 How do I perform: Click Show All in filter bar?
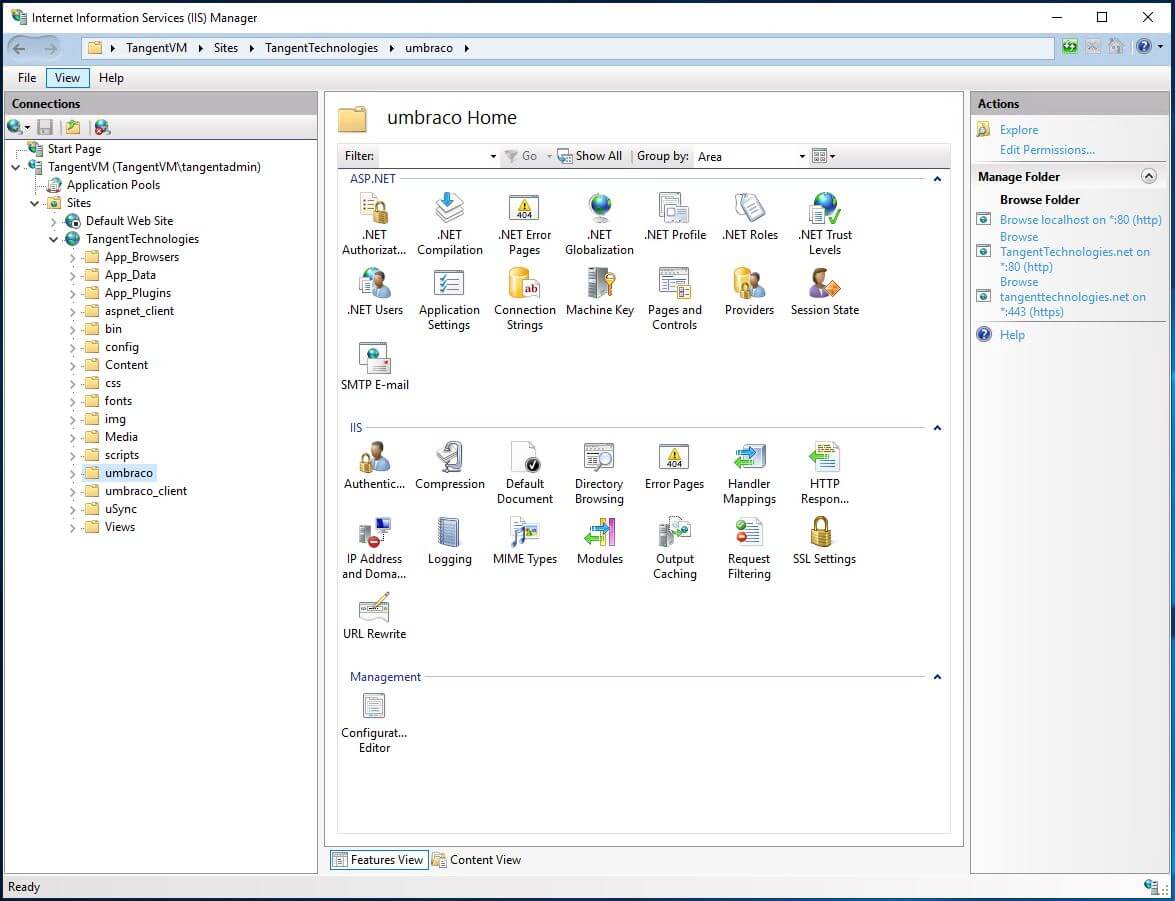590,156
